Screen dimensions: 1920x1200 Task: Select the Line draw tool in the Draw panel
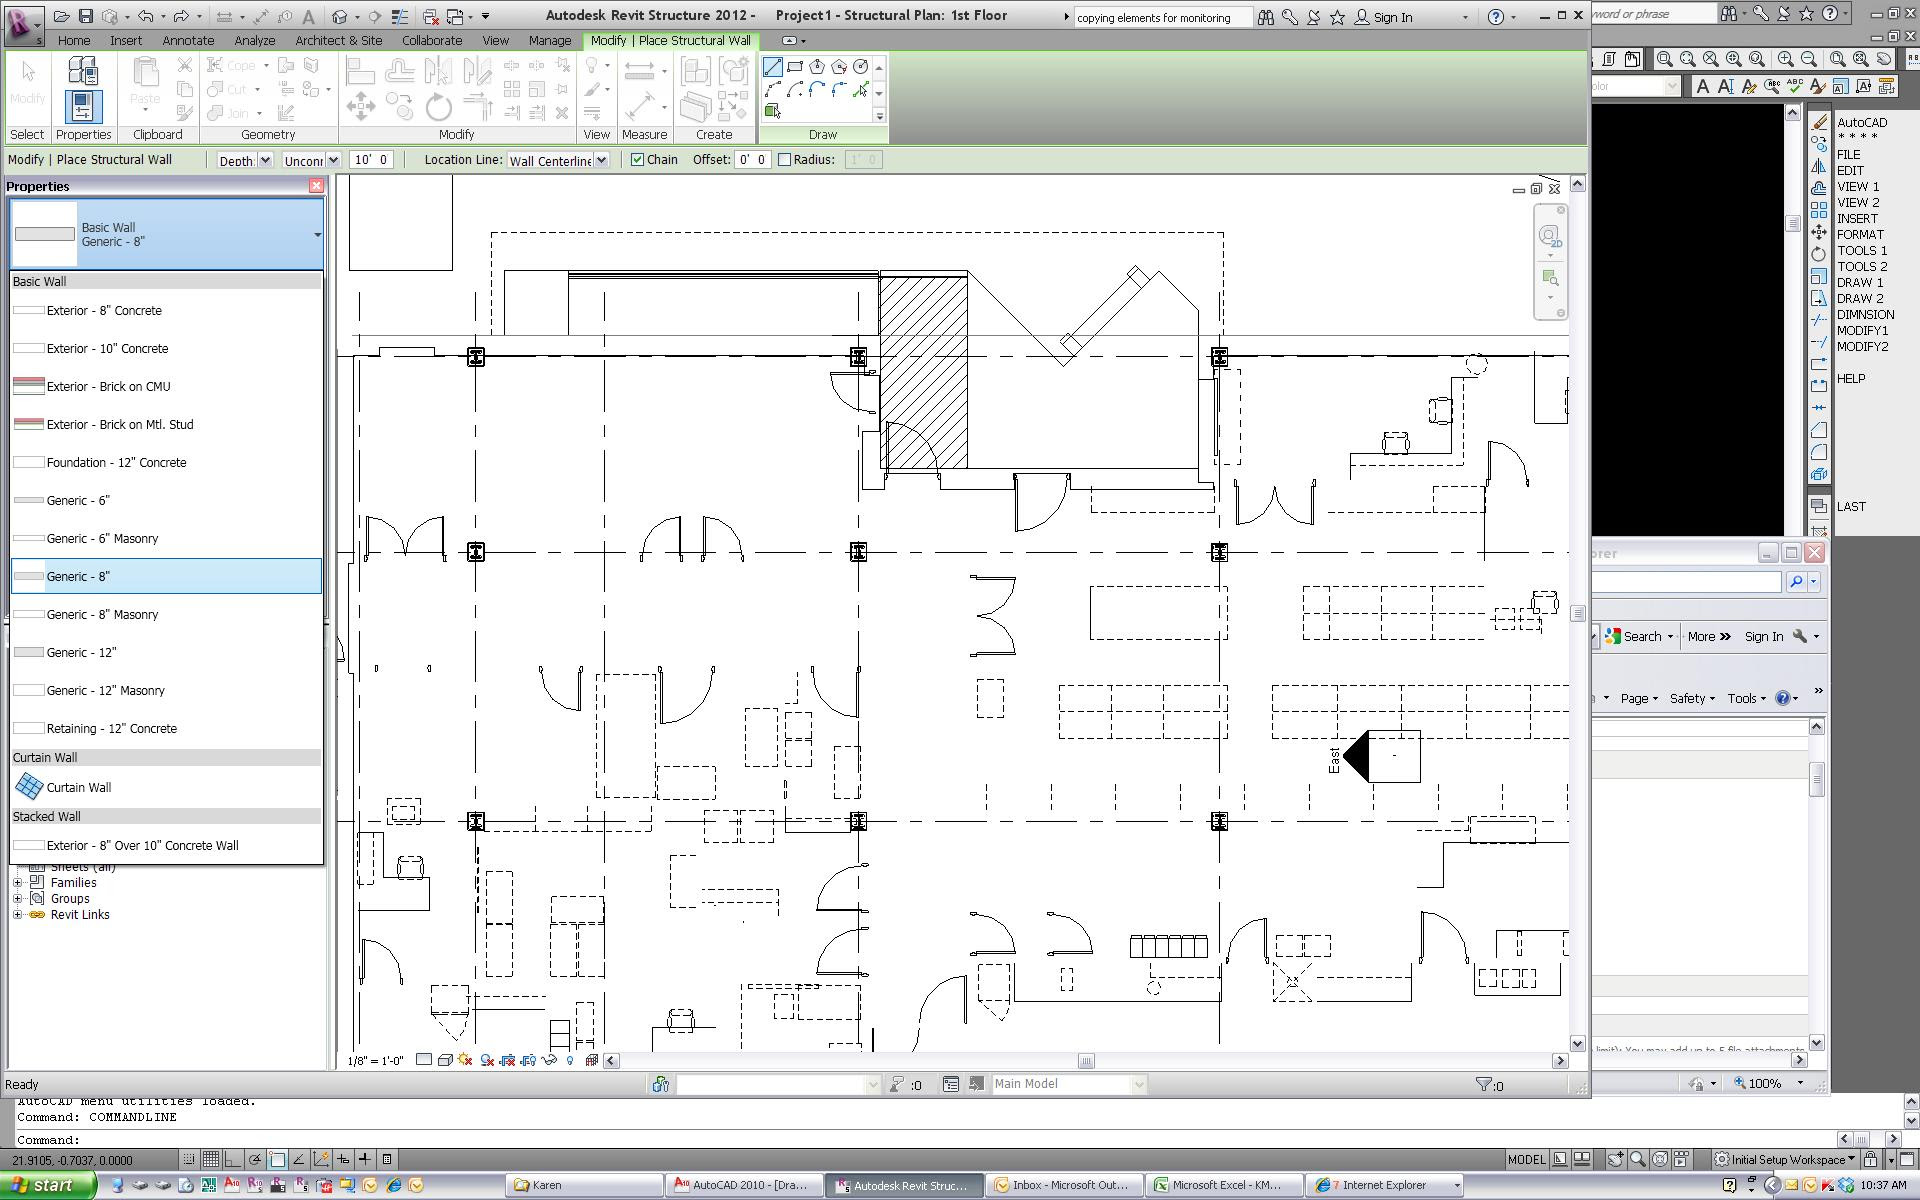pos(773,67)
